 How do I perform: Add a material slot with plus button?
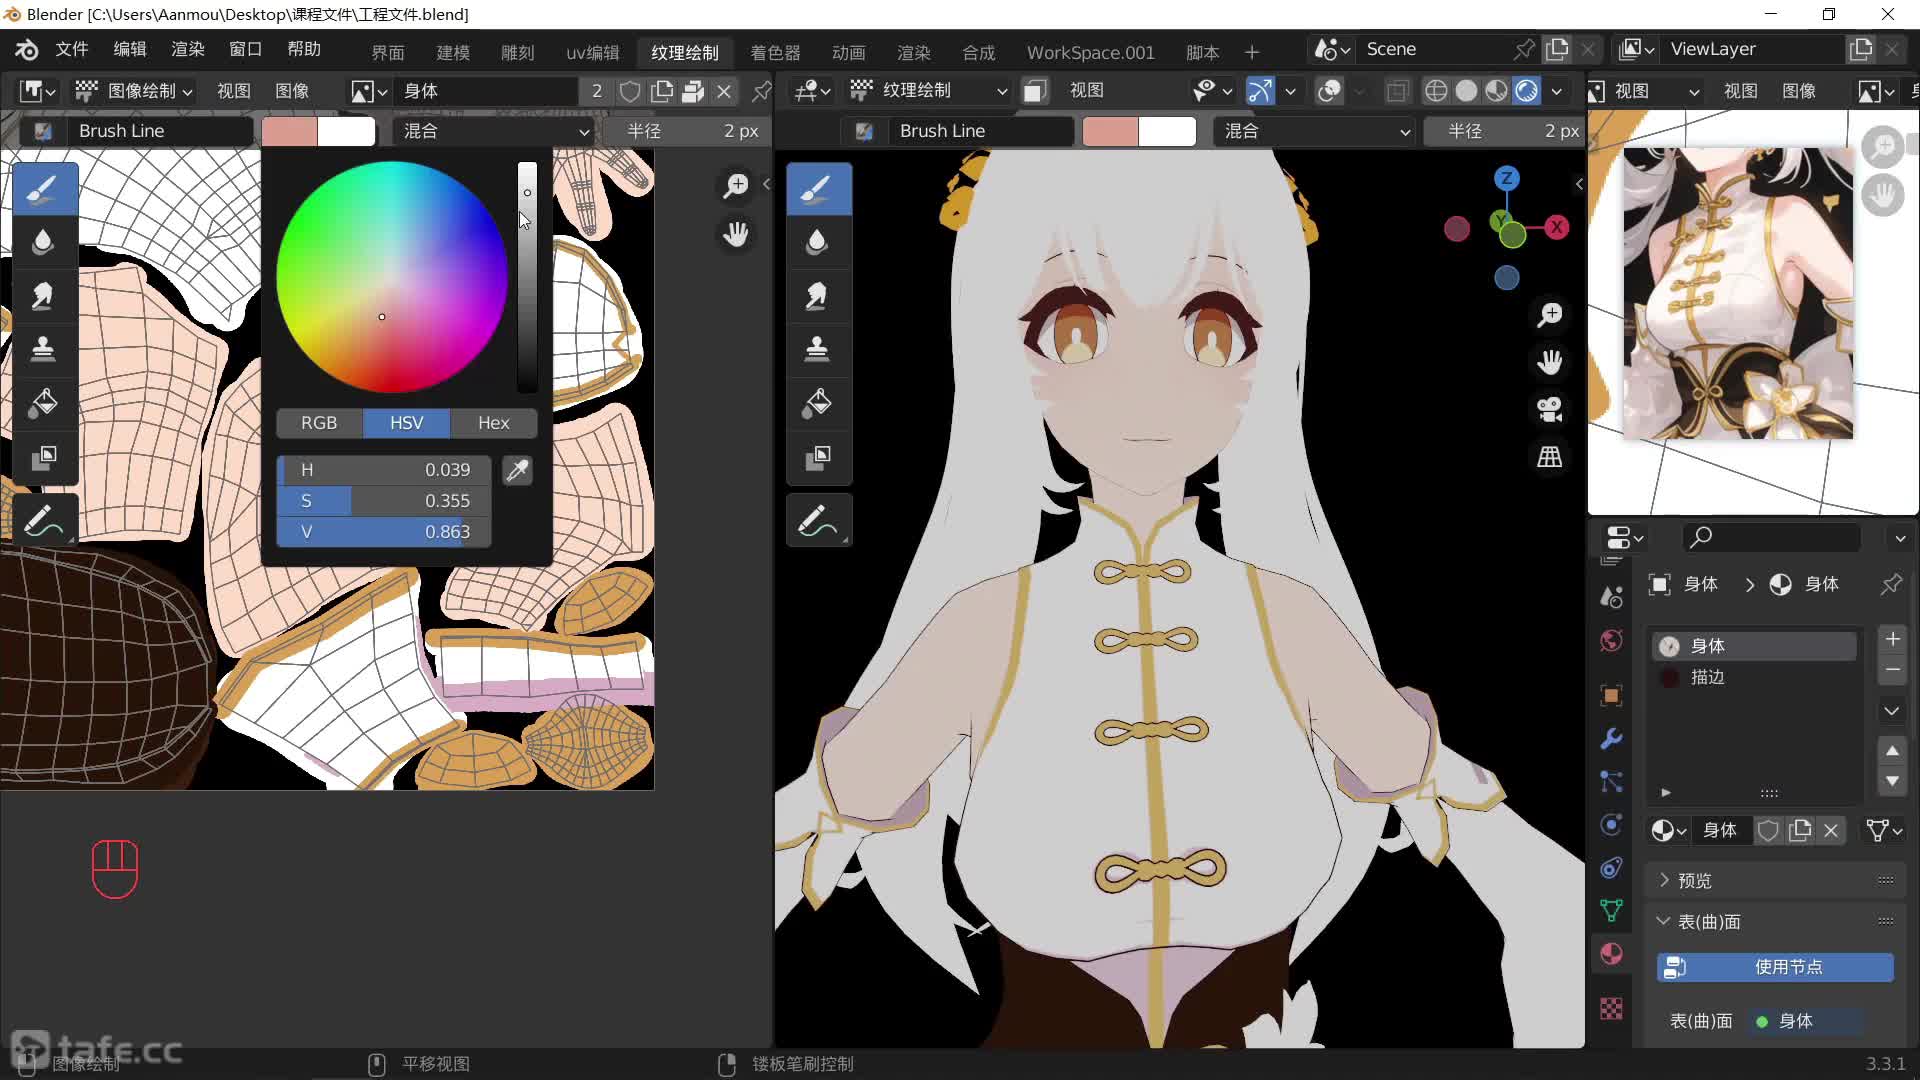coord(1892,639)
